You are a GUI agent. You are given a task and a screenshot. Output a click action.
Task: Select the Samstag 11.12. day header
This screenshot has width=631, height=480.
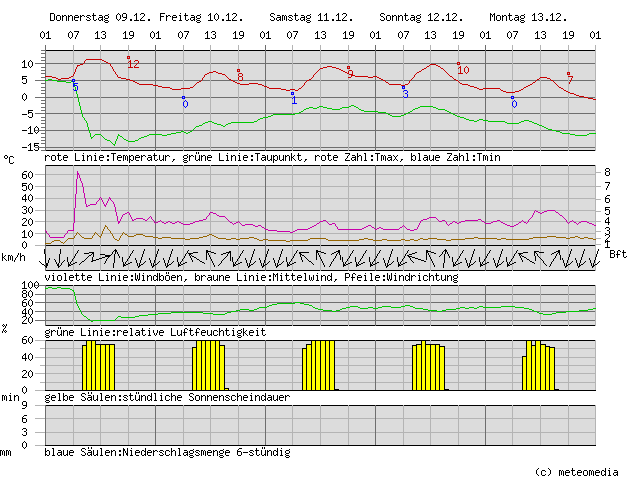coord(310,18)
